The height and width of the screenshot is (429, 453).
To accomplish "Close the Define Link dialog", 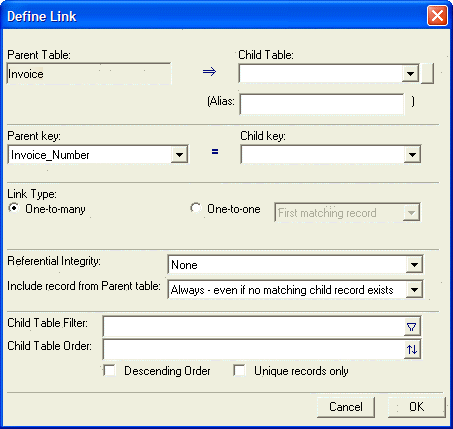I will coord(437,16).
